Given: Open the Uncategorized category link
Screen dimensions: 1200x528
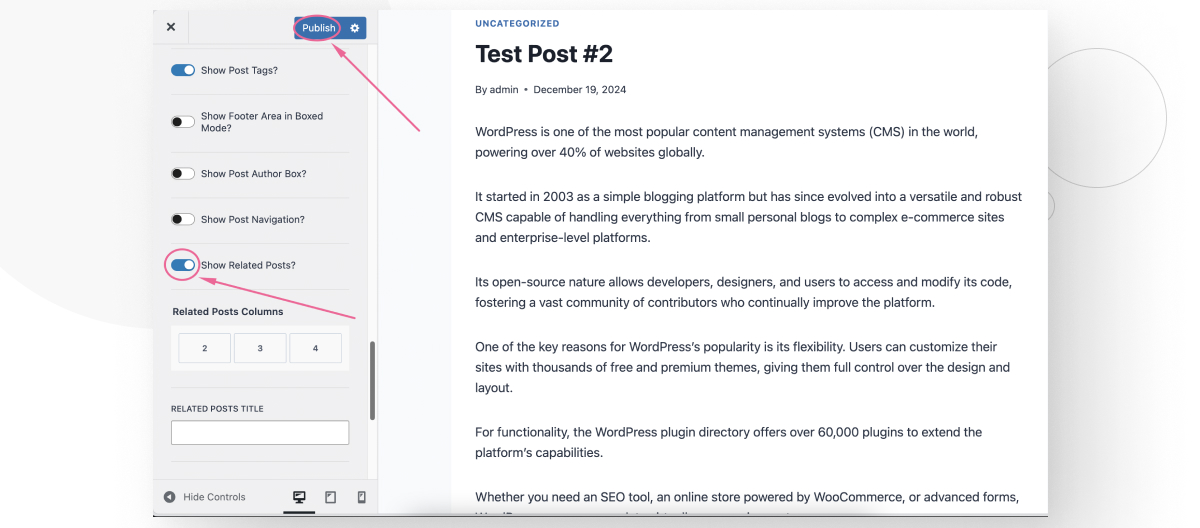Looking at the screenshot, I should [x=517, y=23].
